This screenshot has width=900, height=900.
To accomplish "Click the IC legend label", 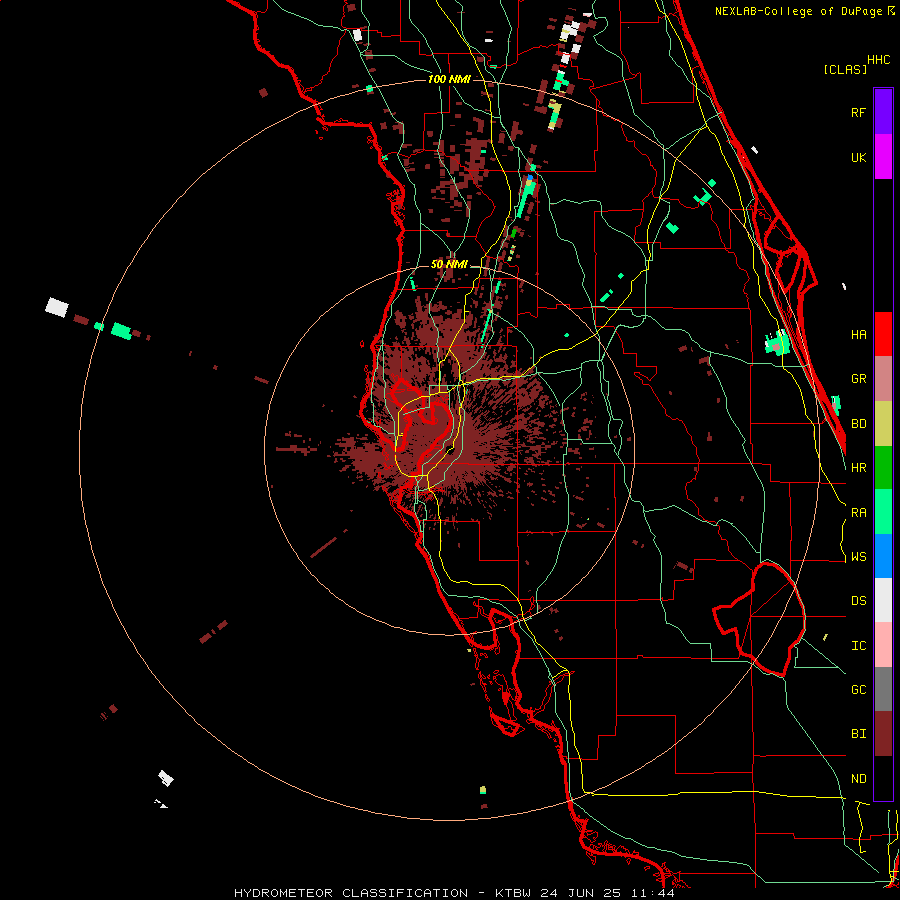I will 859,646.
